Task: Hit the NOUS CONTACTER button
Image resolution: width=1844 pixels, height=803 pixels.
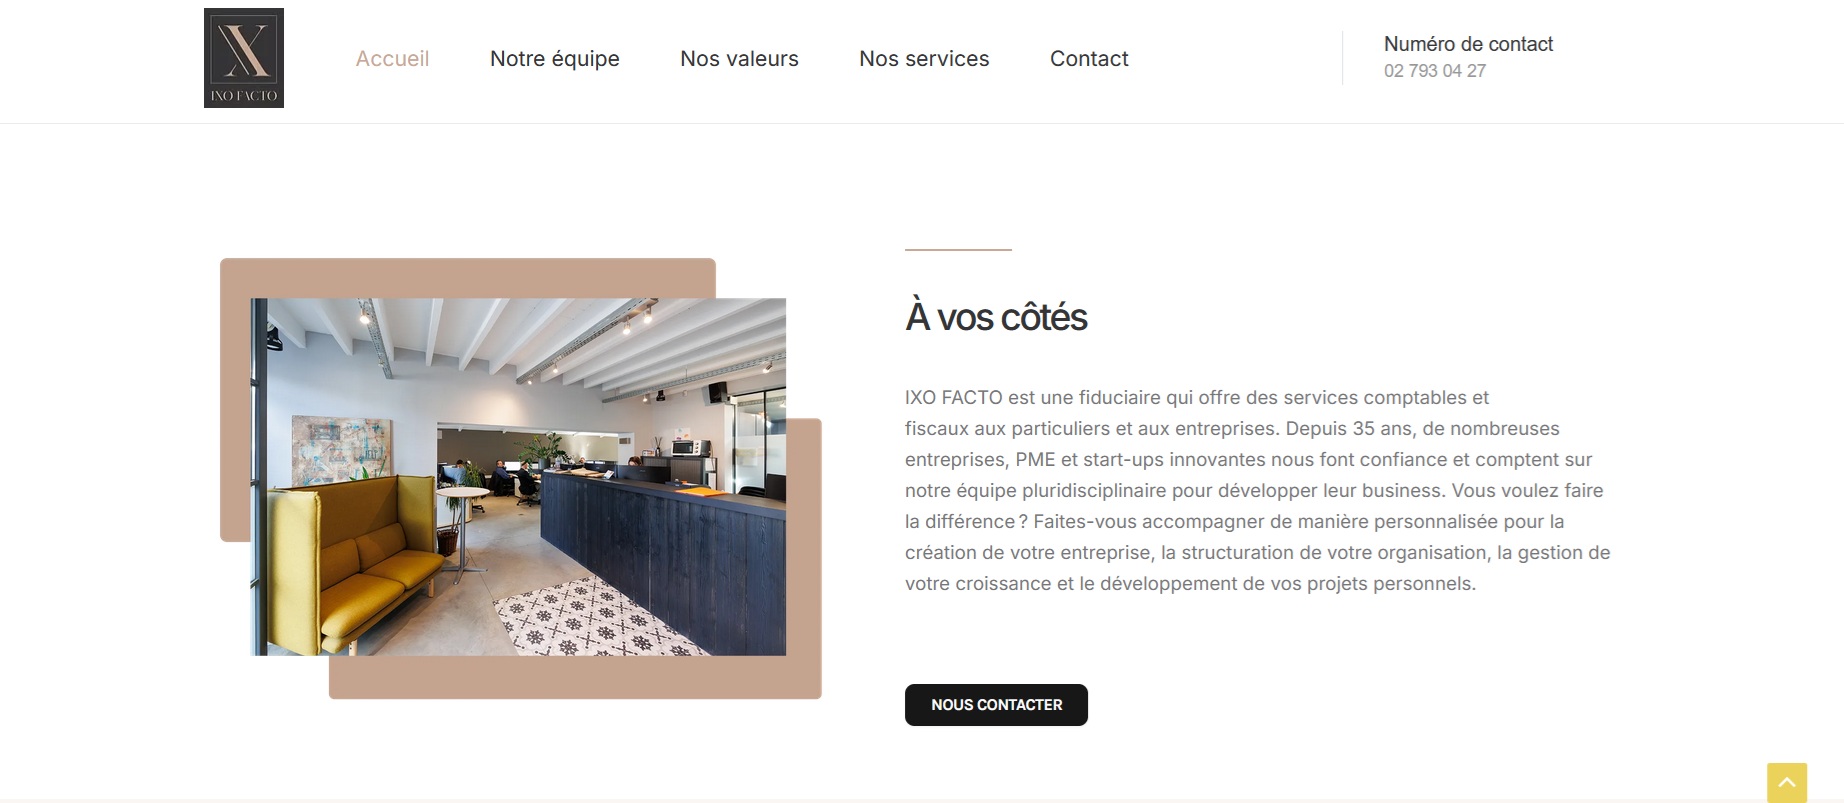Action: (x=996, y=705)
